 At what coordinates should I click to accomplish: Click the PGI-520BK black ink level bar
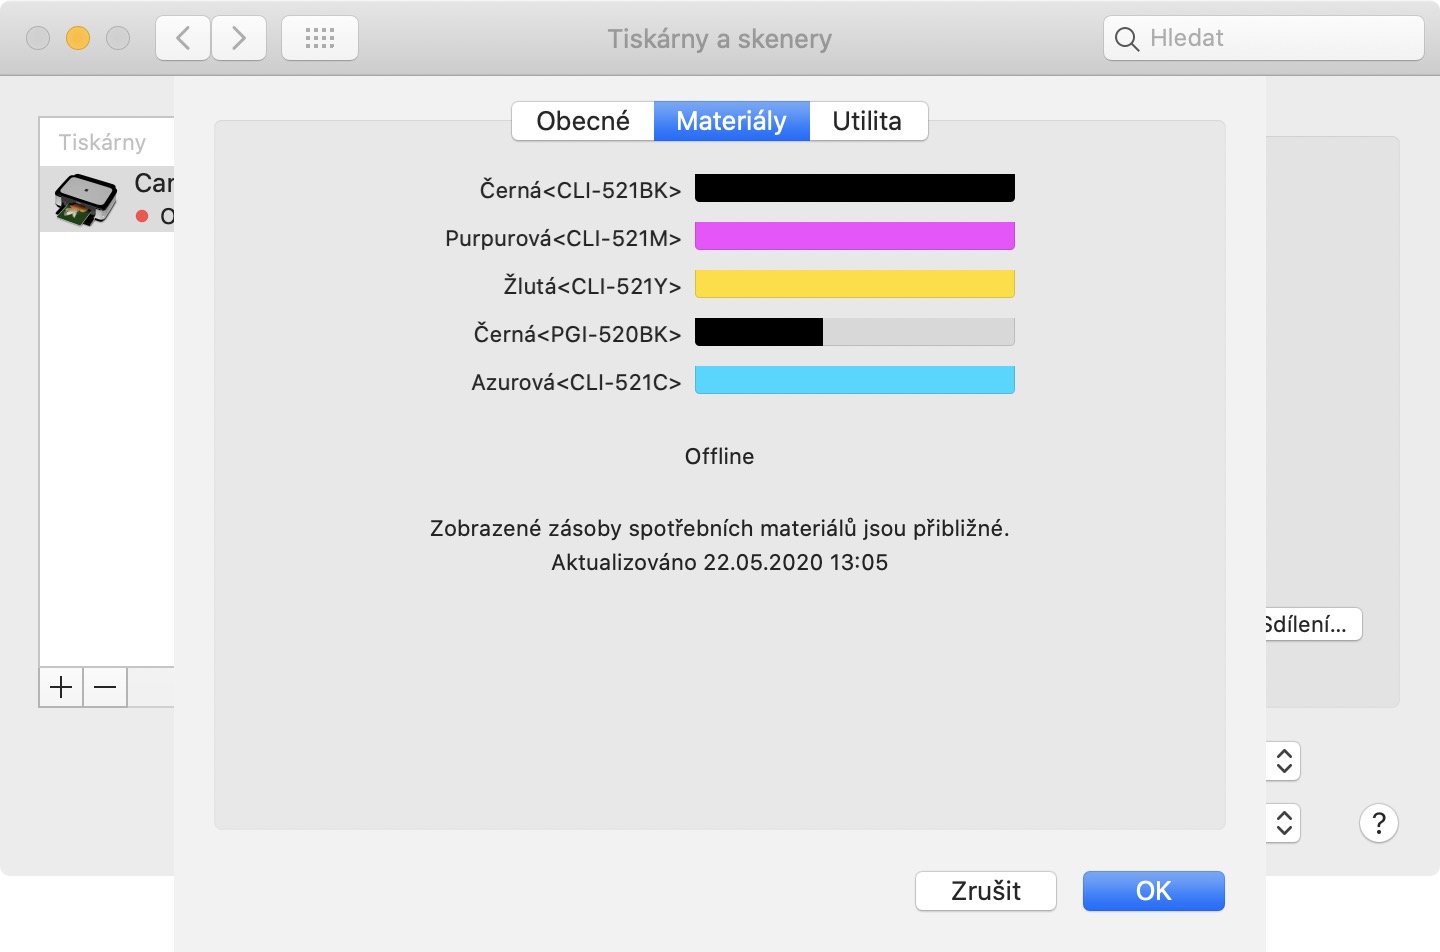855,332
